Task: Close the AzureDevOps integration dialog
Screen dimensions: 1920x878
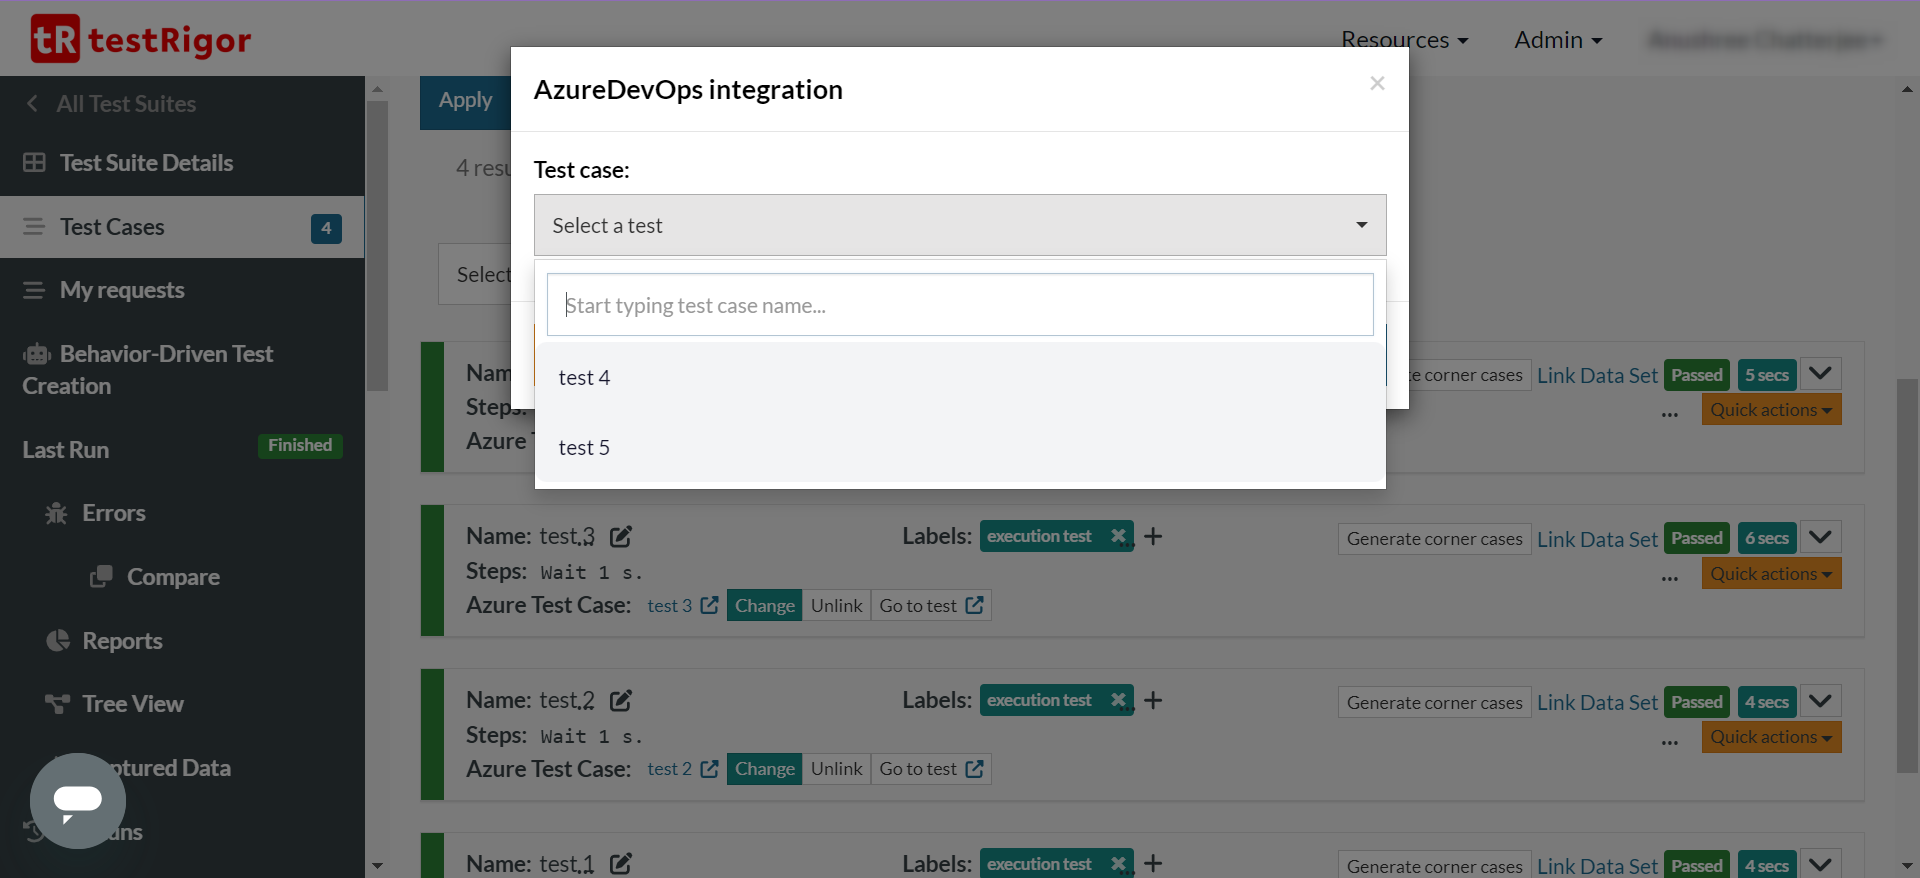Action: point(1377,84)
